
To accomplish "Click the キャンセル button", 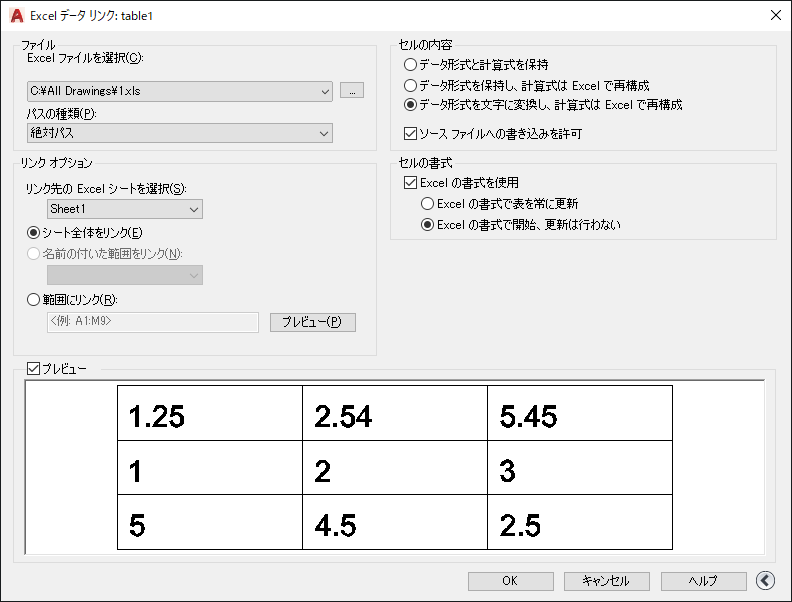I will [607, 581].
